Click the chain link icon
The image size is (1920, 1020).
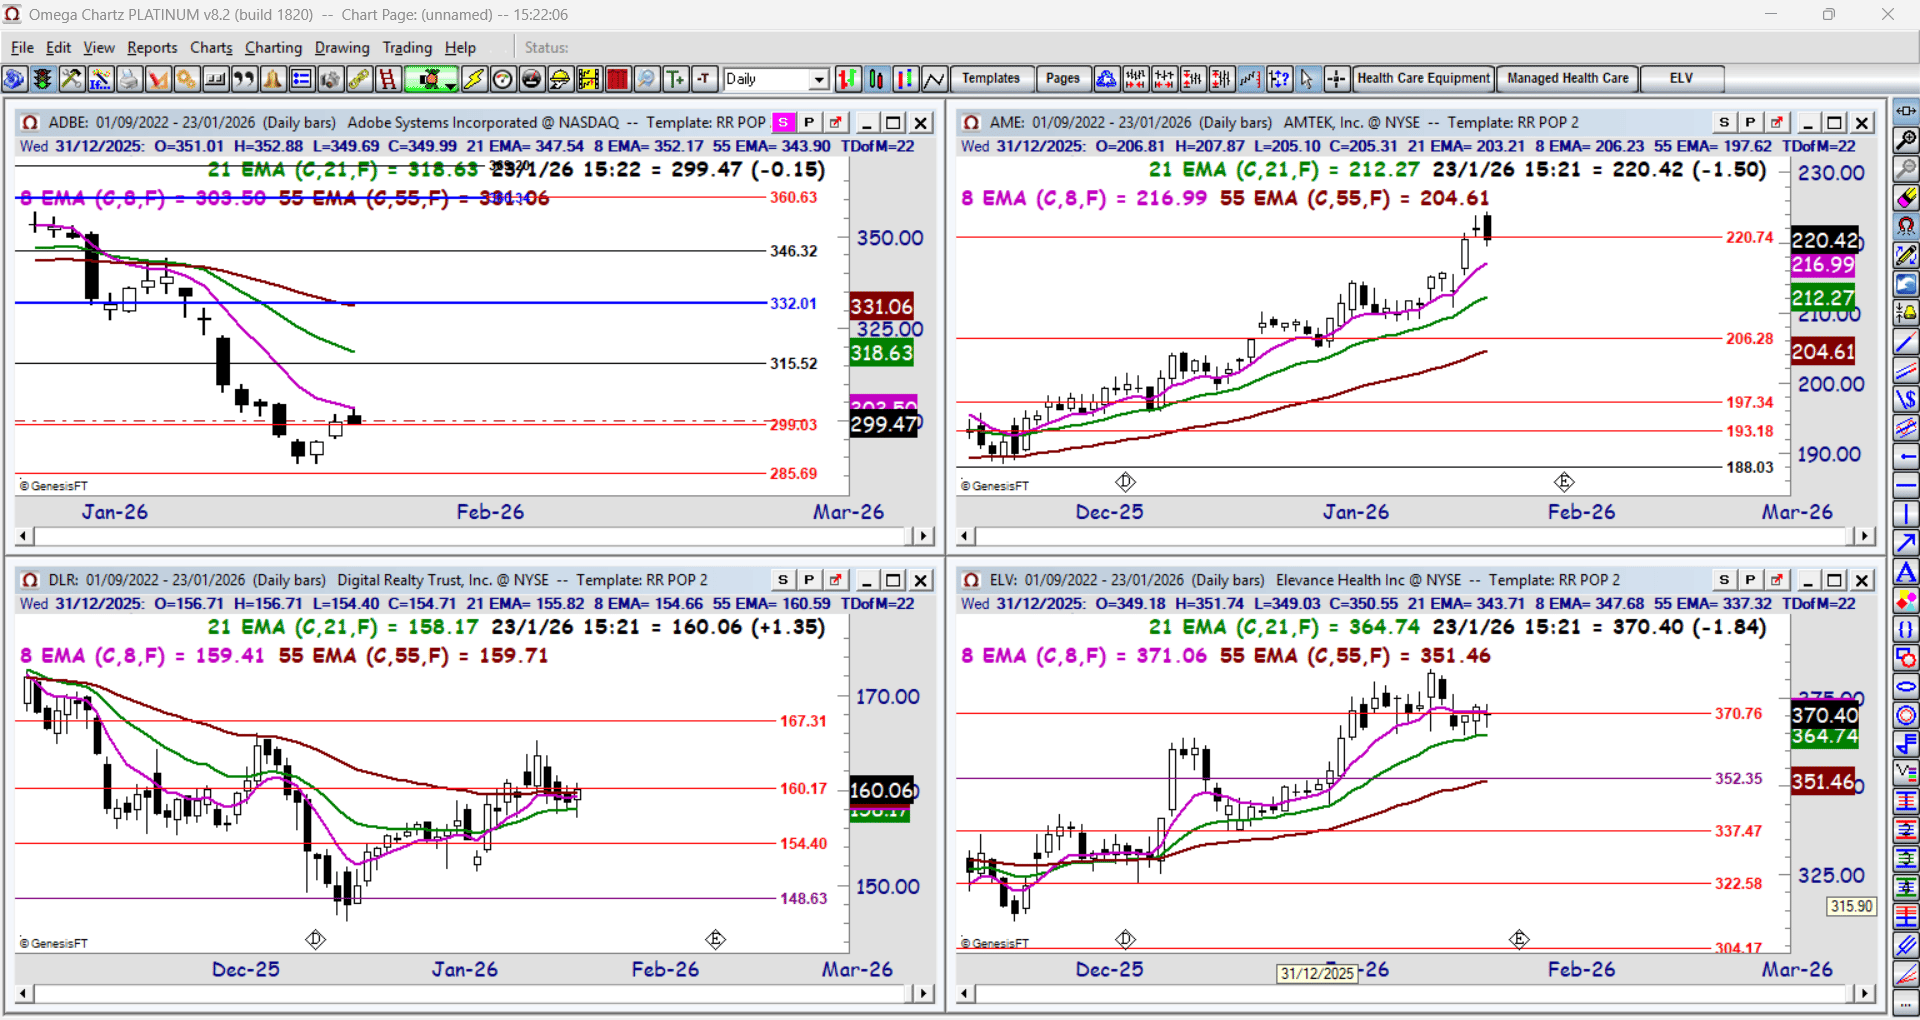point(359,79)
